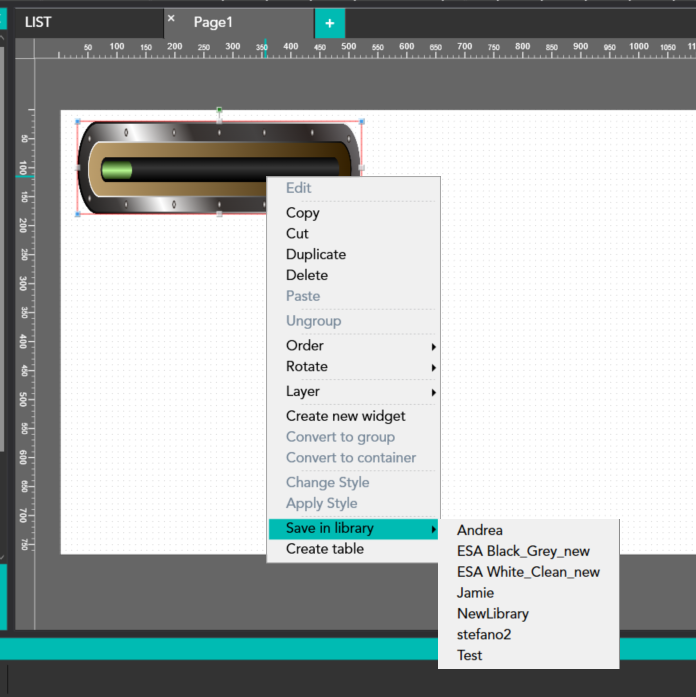This screenshot has height=697, width=696.
Task: Pick NewLibrary from the library list
Action: click(493, 613)
